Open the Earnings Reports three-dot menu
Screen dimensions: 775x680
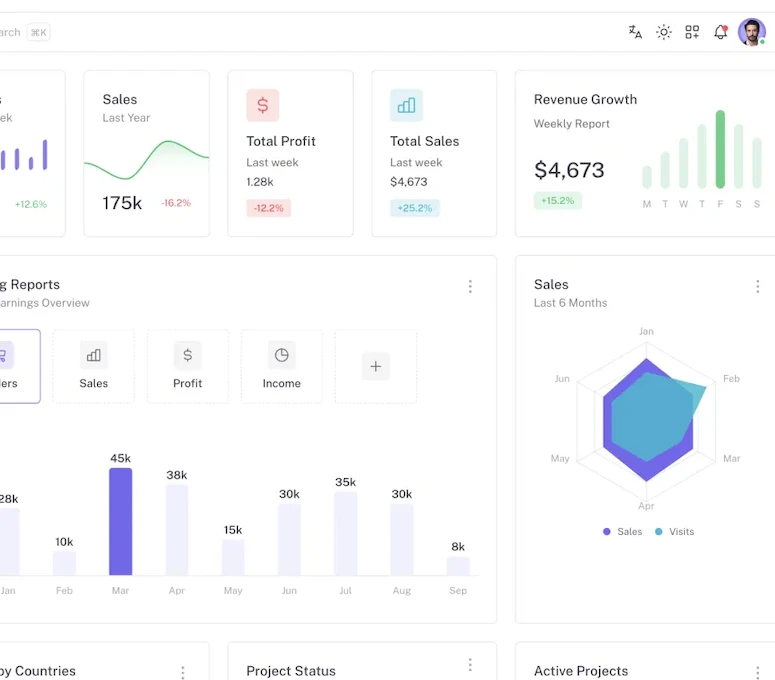point(470,287)
